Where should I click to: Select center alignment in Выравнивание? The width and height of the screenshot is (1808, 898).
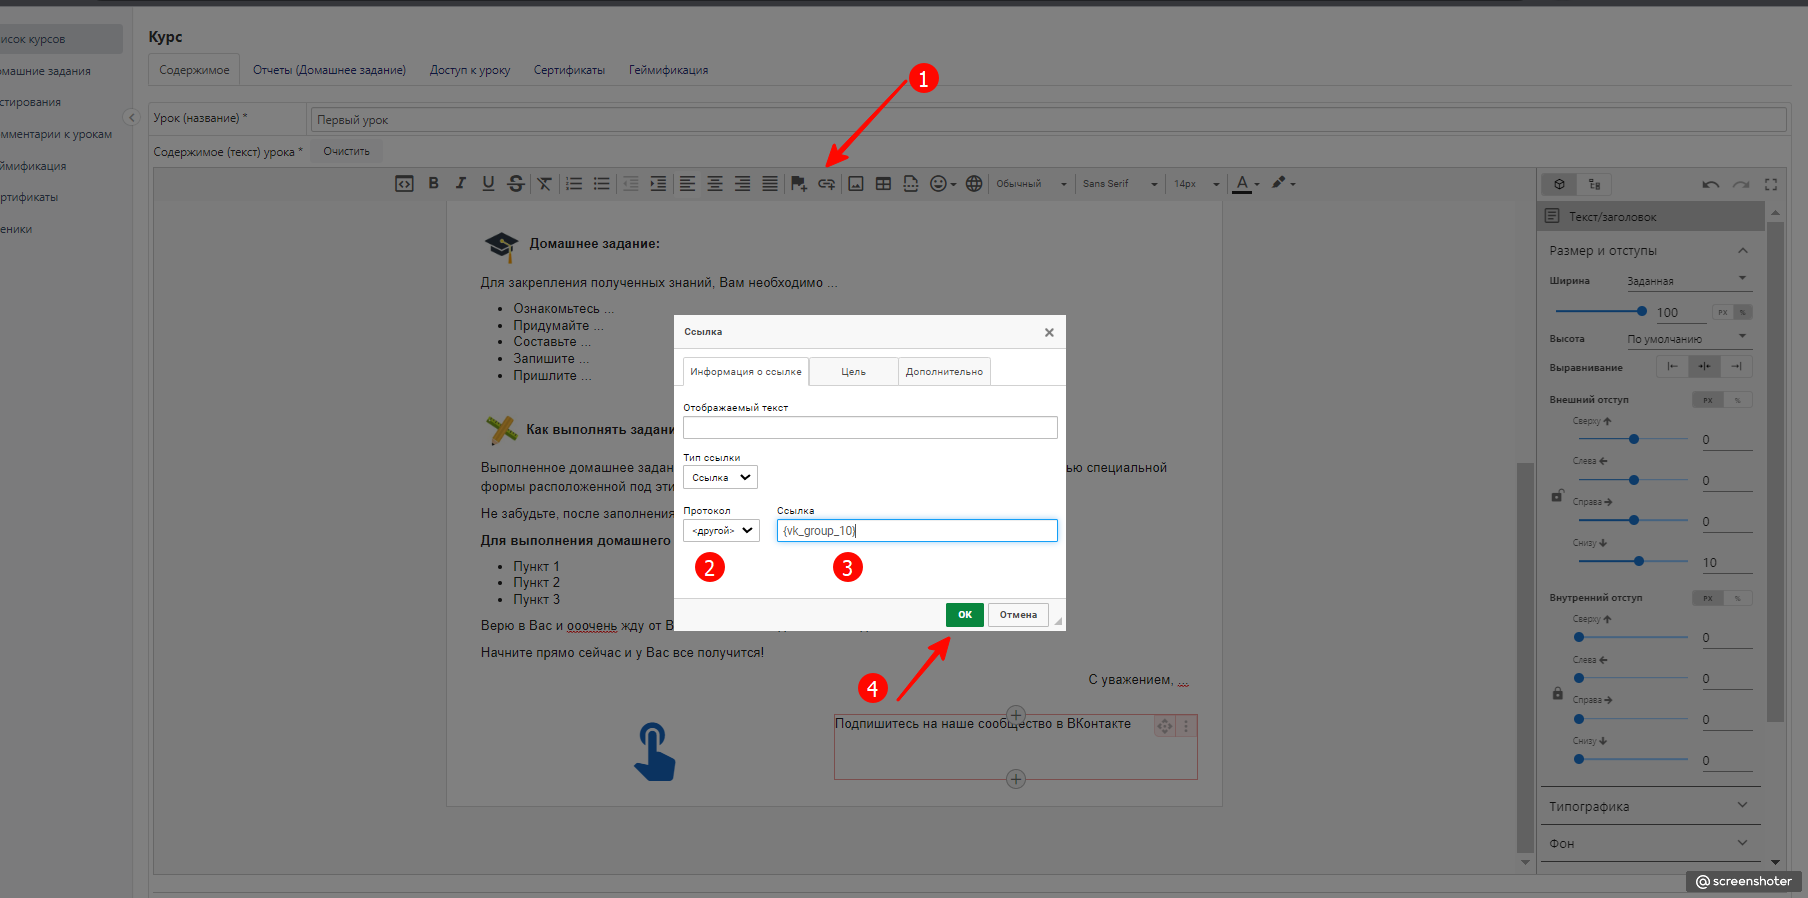click(1704, 367)
